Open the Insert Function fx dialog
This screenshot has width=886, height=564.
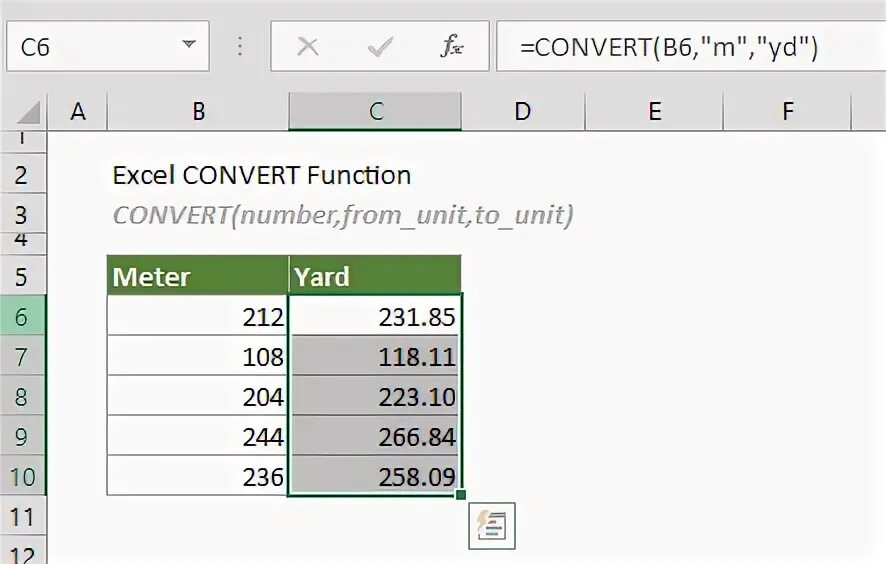[x=451, y=46]
